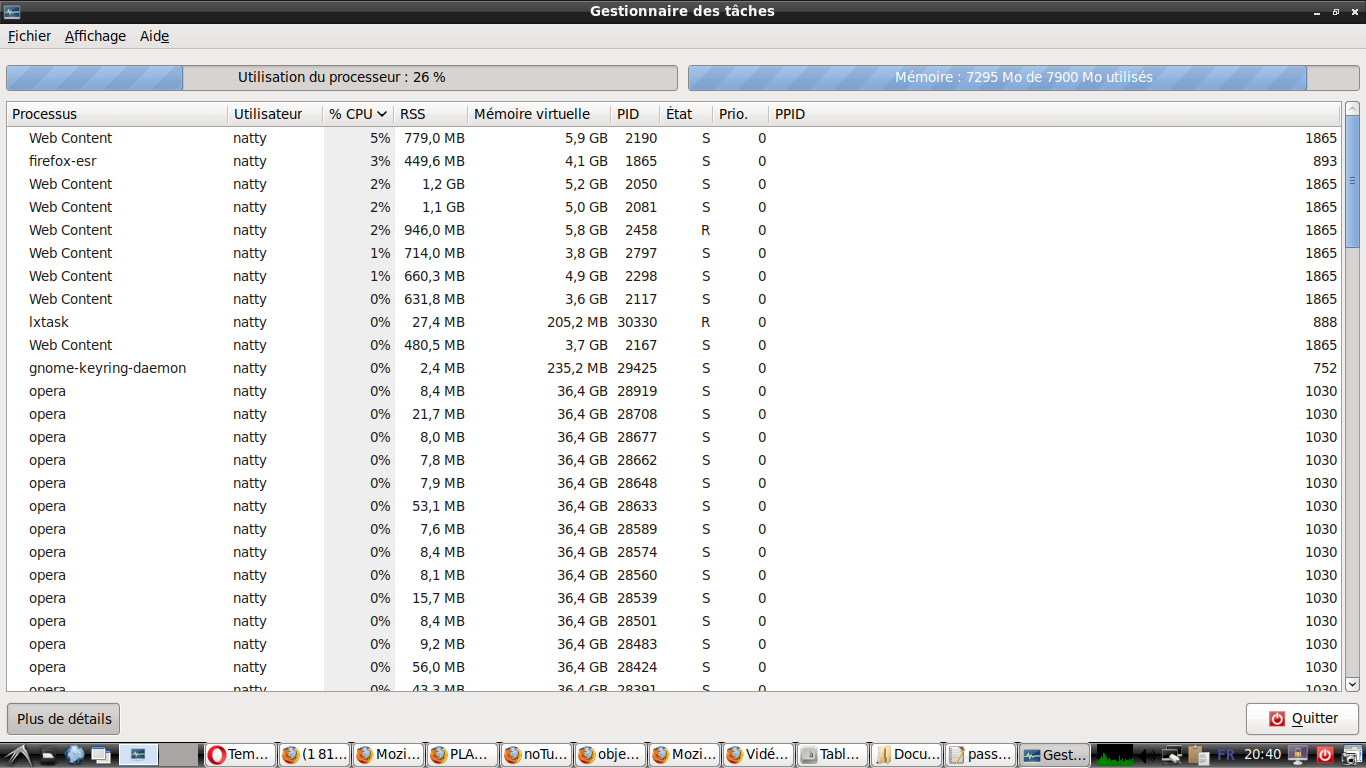Image resolution: width=1366 pixels, height=768 pixels.
Task: Click the task manager window menu icon in the title bar
Action: (x=12, y=11)
